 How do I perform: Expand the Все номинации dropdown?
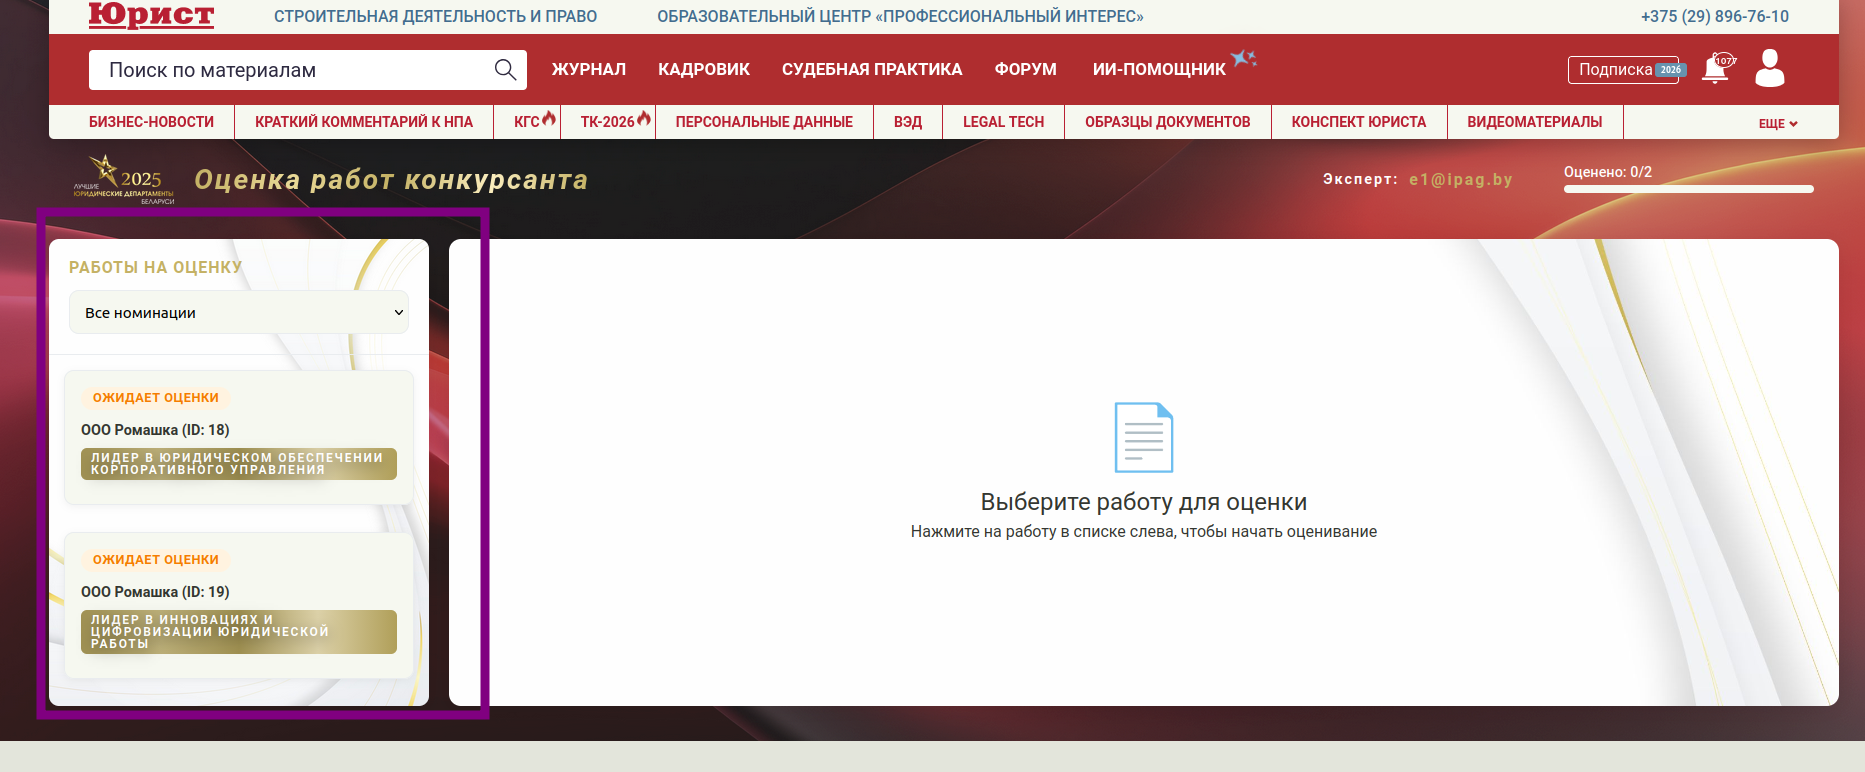tap(239, 312)
